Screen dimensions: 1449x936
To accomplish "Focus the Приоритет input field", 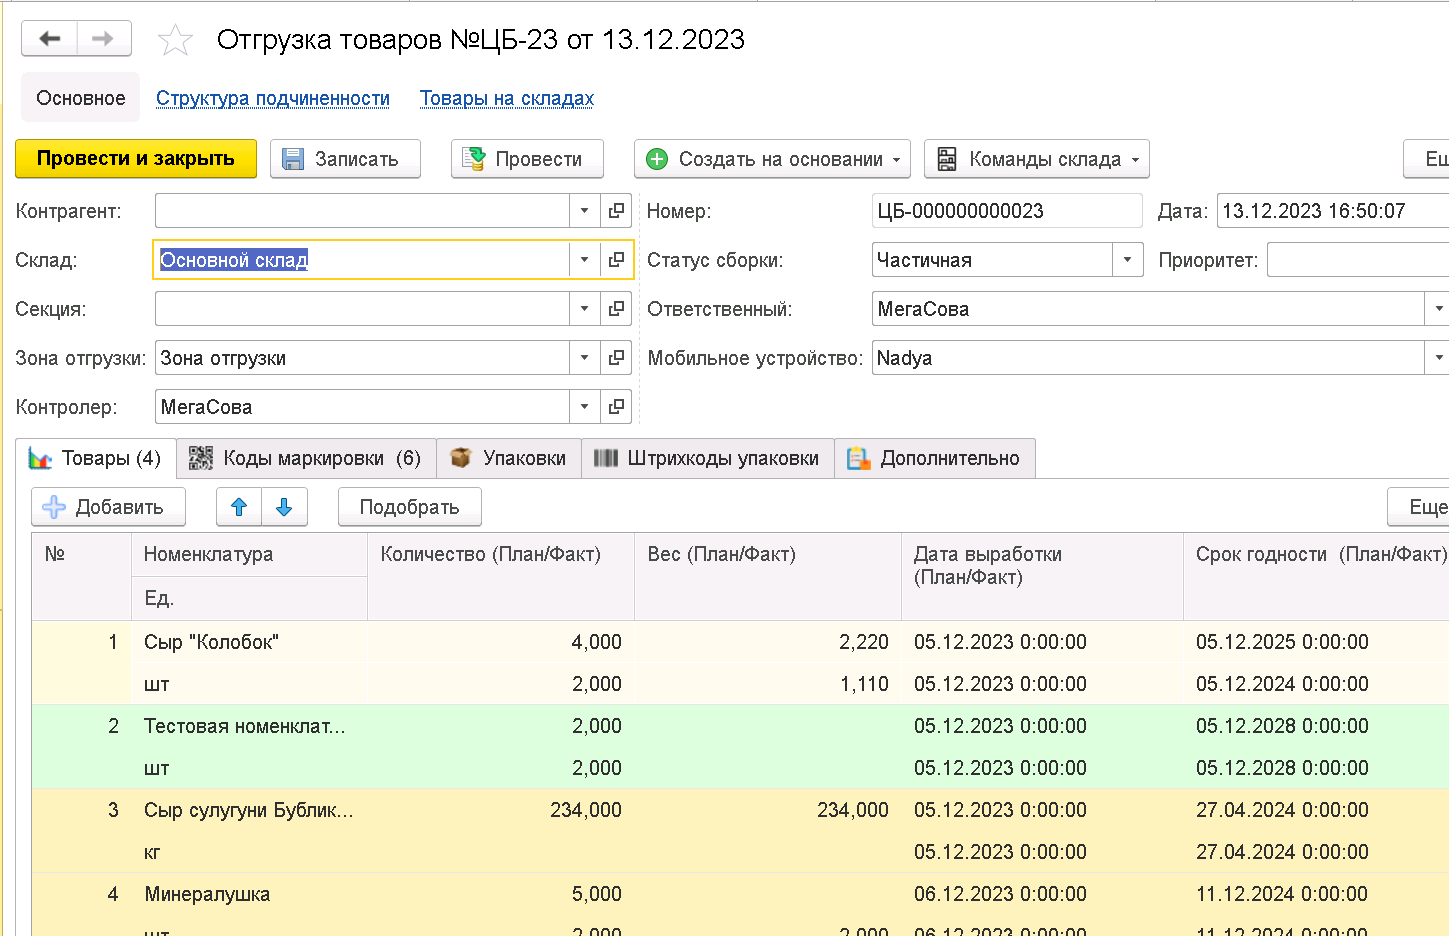I will [1358, 260].
